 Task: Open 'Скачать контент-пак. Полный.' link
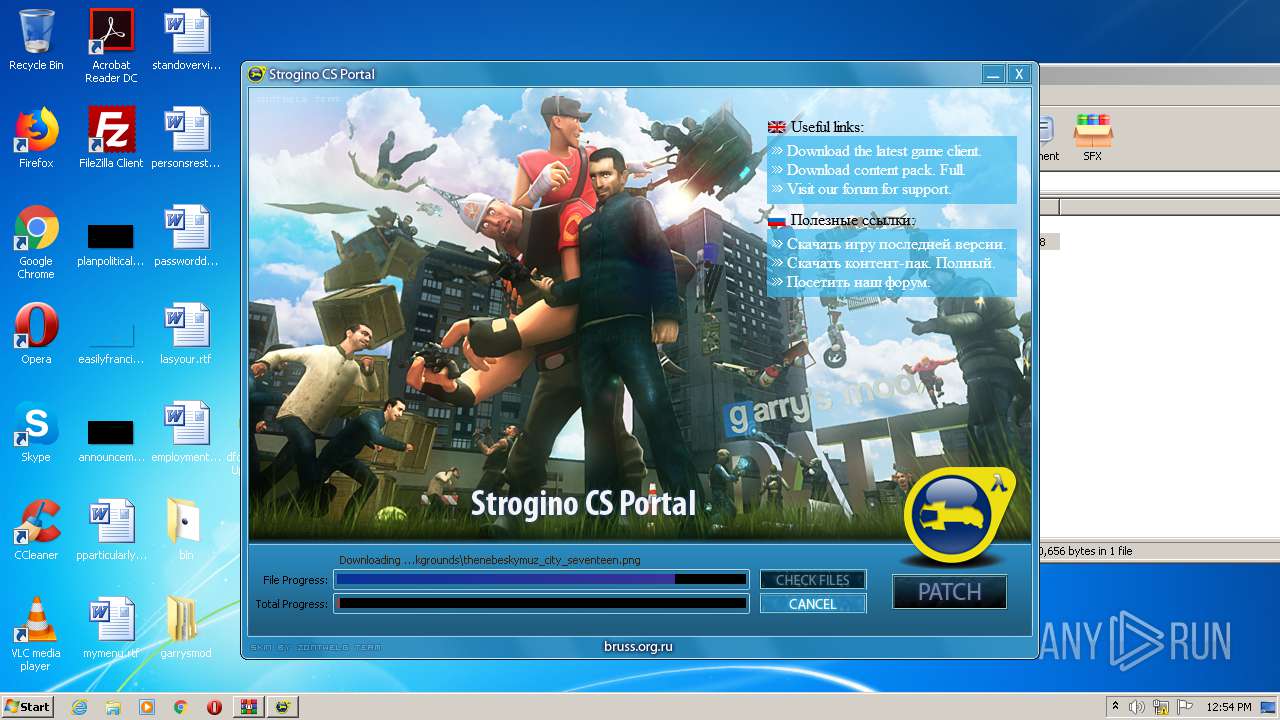(891, 263)
